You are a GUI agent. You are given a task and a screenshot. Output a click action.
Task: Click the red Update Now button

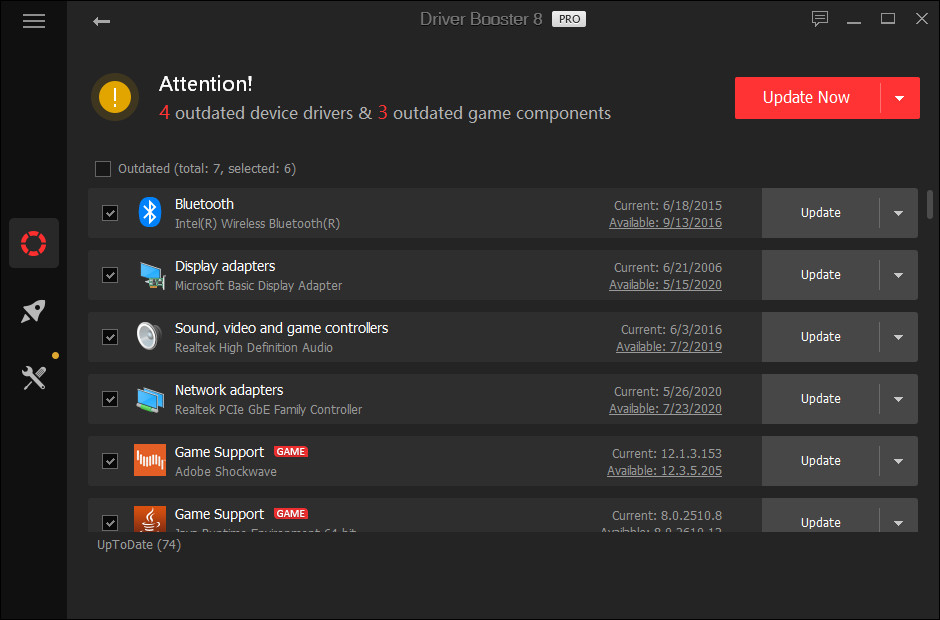(807, 98)
